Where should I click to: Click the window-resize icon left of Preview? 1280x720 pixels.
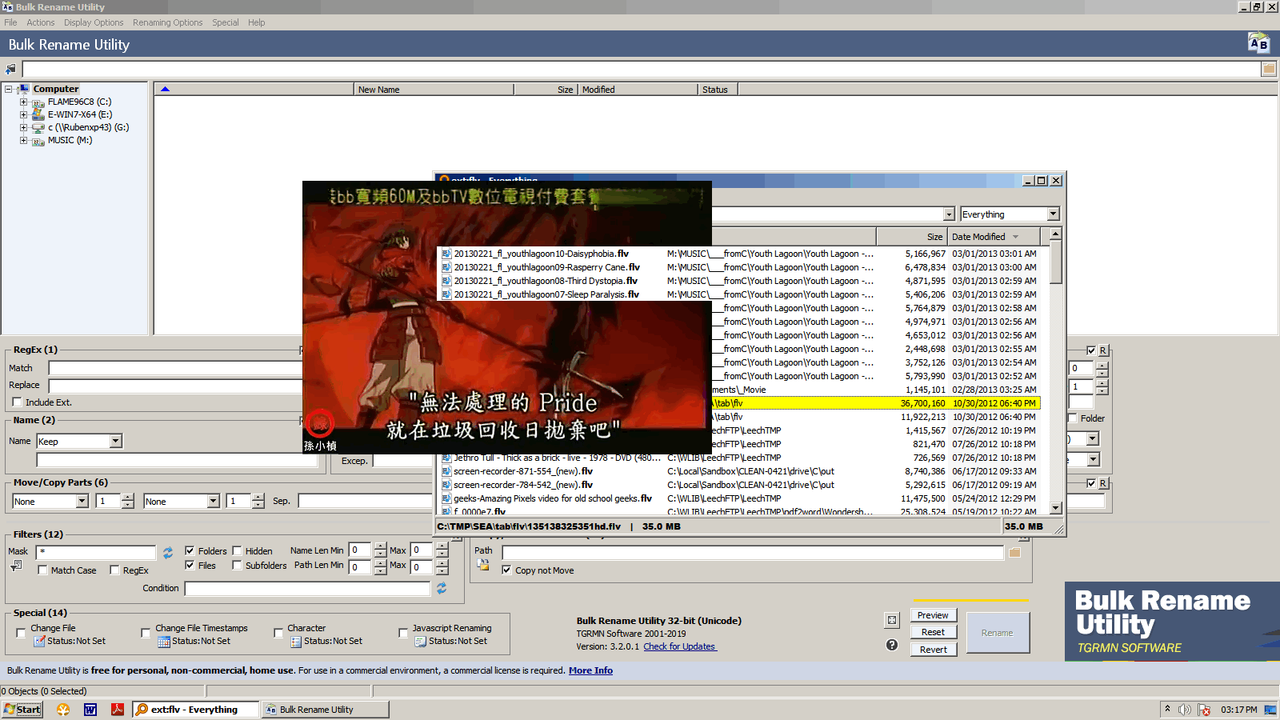[x=892, y=620]
